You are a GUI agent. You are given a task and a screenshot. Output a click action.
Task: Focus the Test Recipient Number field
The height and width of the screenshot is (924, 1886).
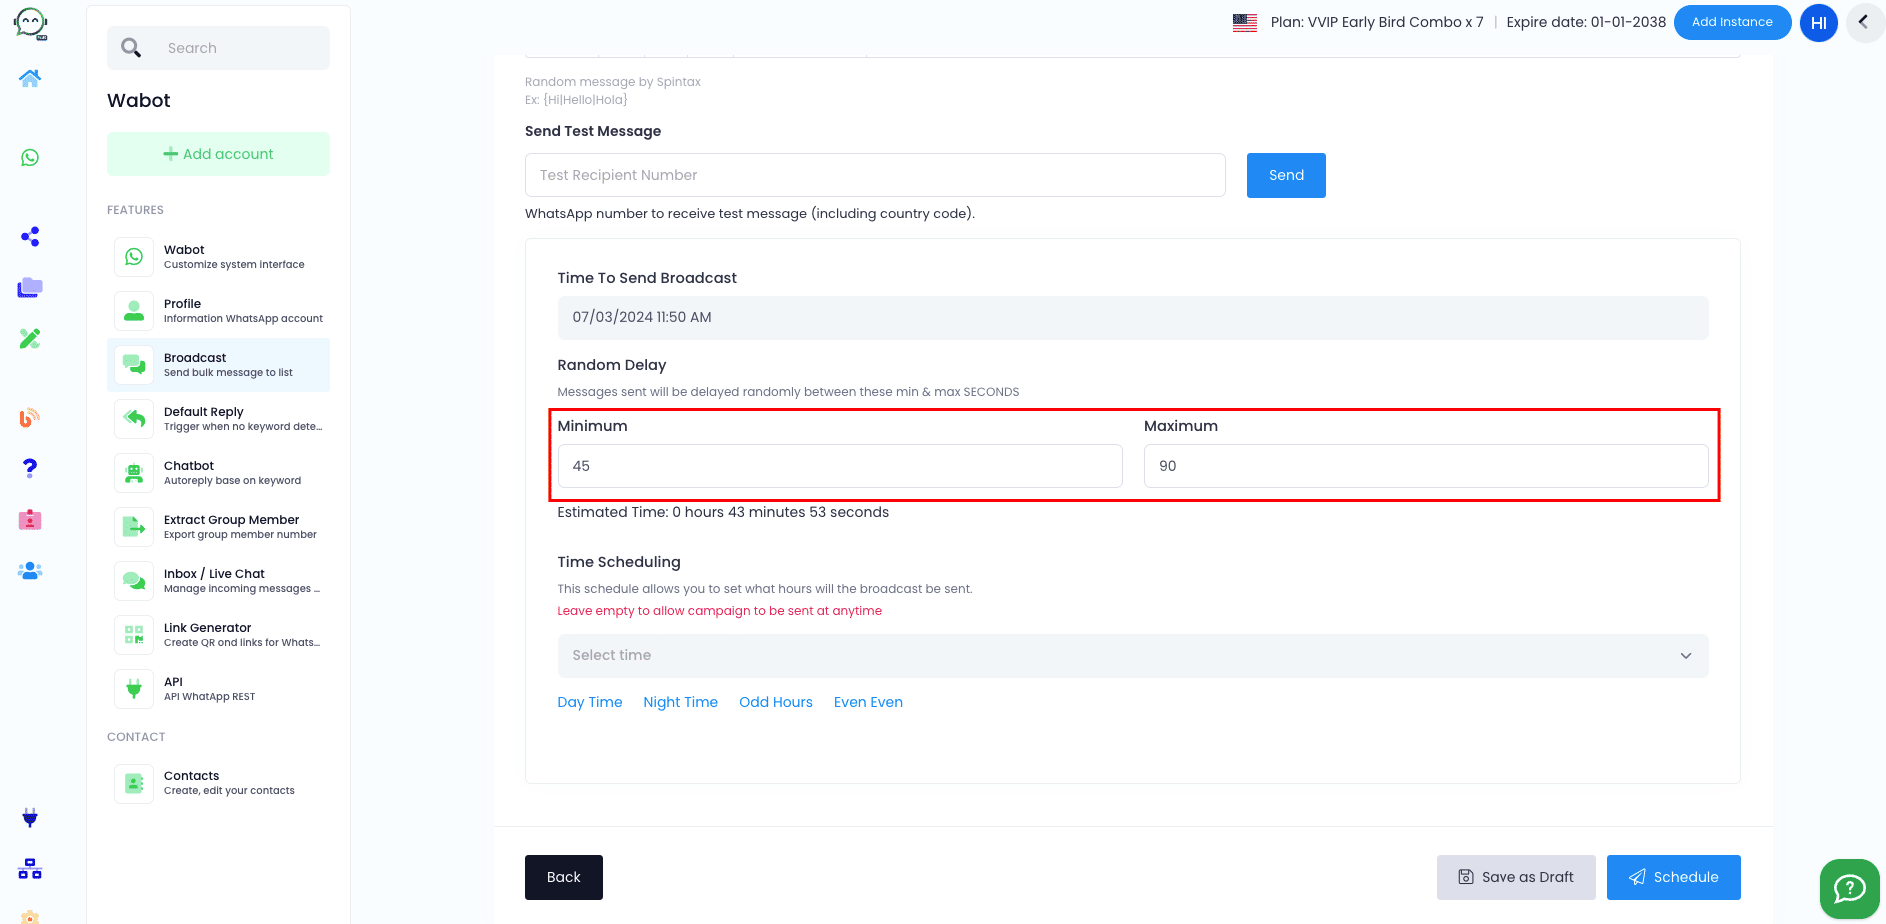[x=874, y=175]
